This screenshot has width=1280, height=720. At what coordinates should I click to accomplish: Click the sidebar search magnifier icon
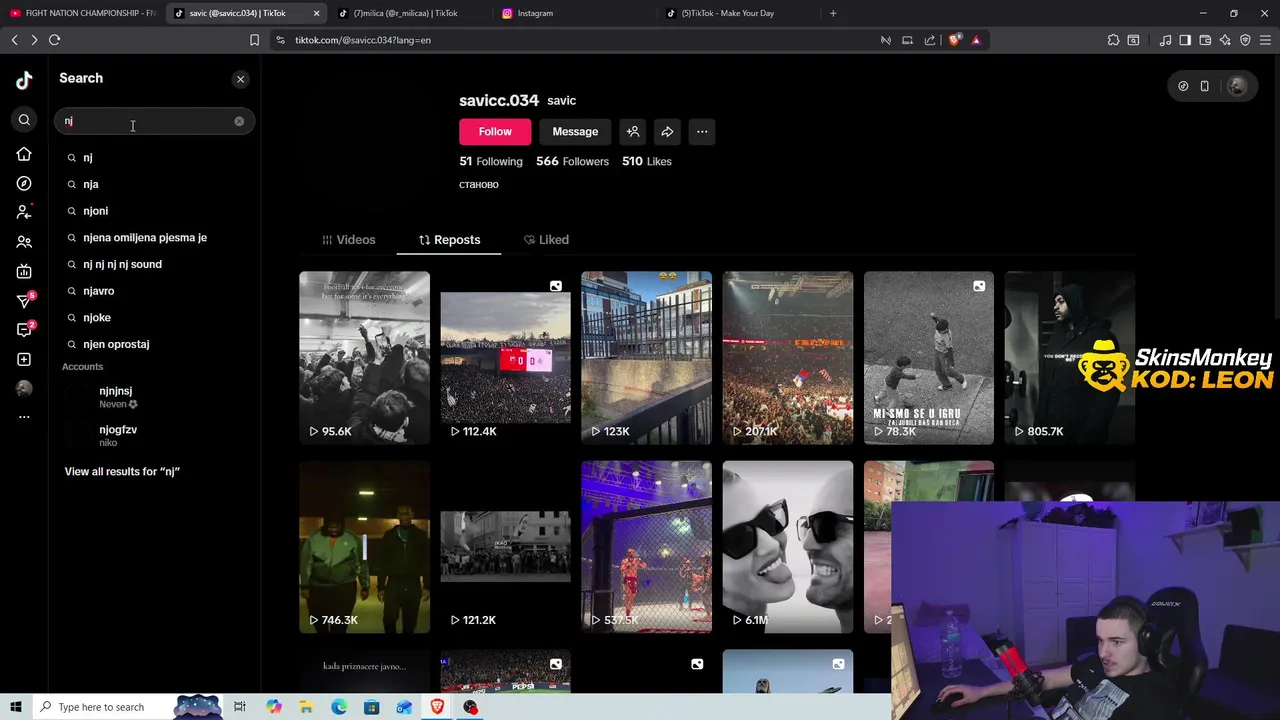24,120
